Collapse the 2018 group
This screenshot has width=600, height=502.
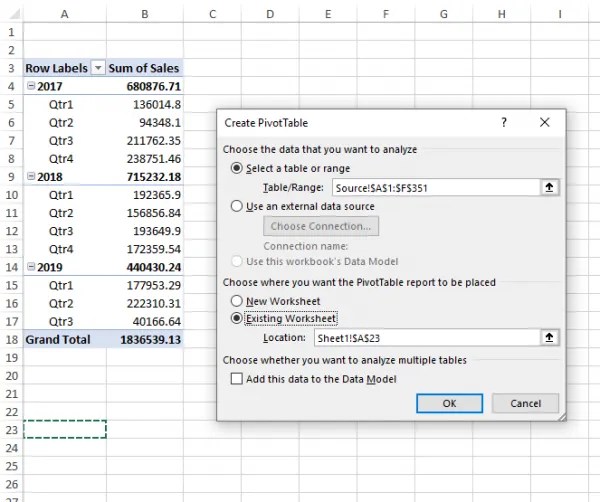coord(31,176)
